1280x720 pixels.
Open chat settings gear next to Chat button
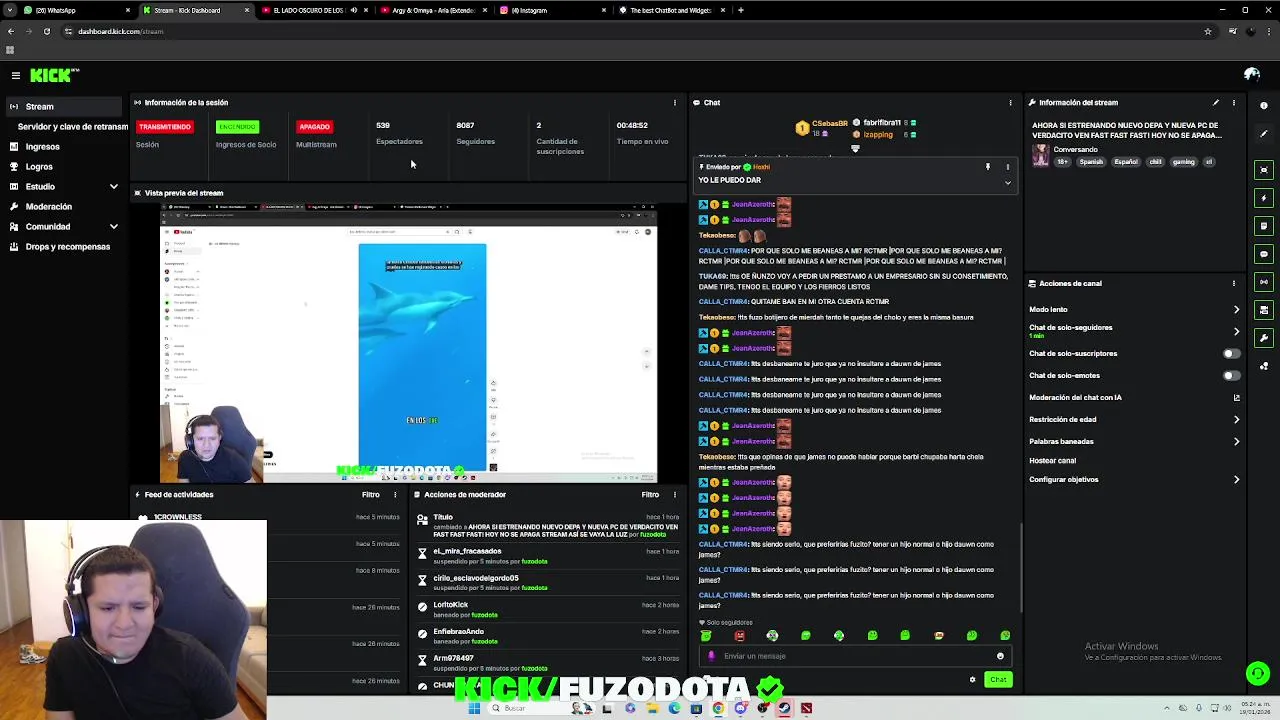972,680
